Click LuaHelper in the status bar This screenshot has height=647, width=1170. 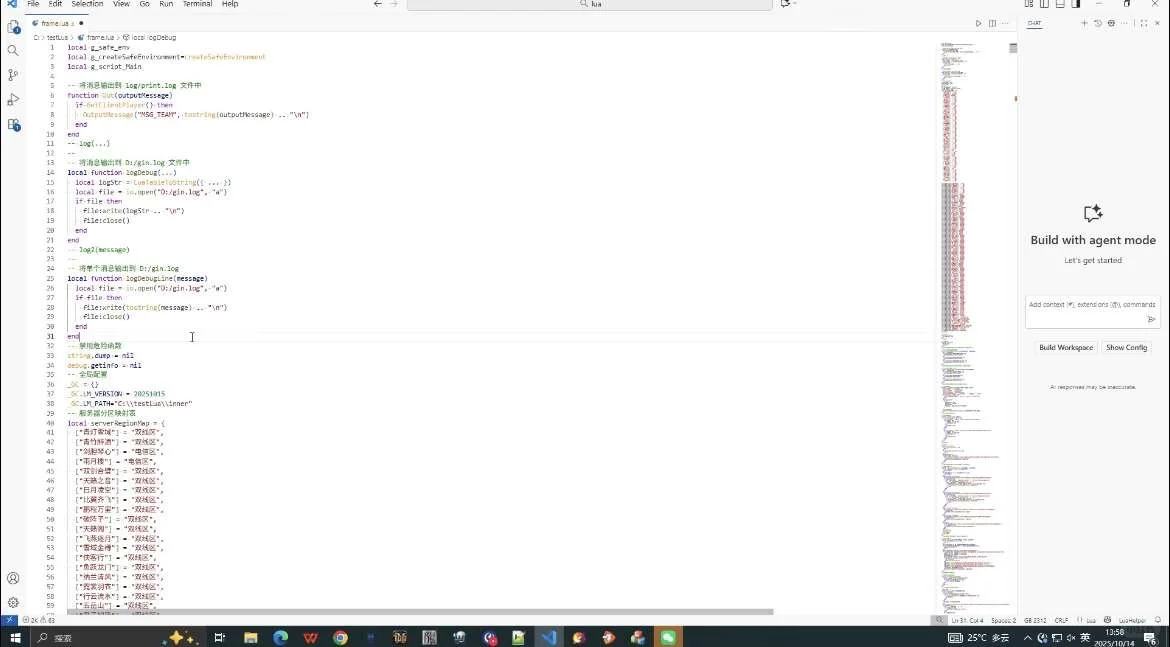point(1132,620)
